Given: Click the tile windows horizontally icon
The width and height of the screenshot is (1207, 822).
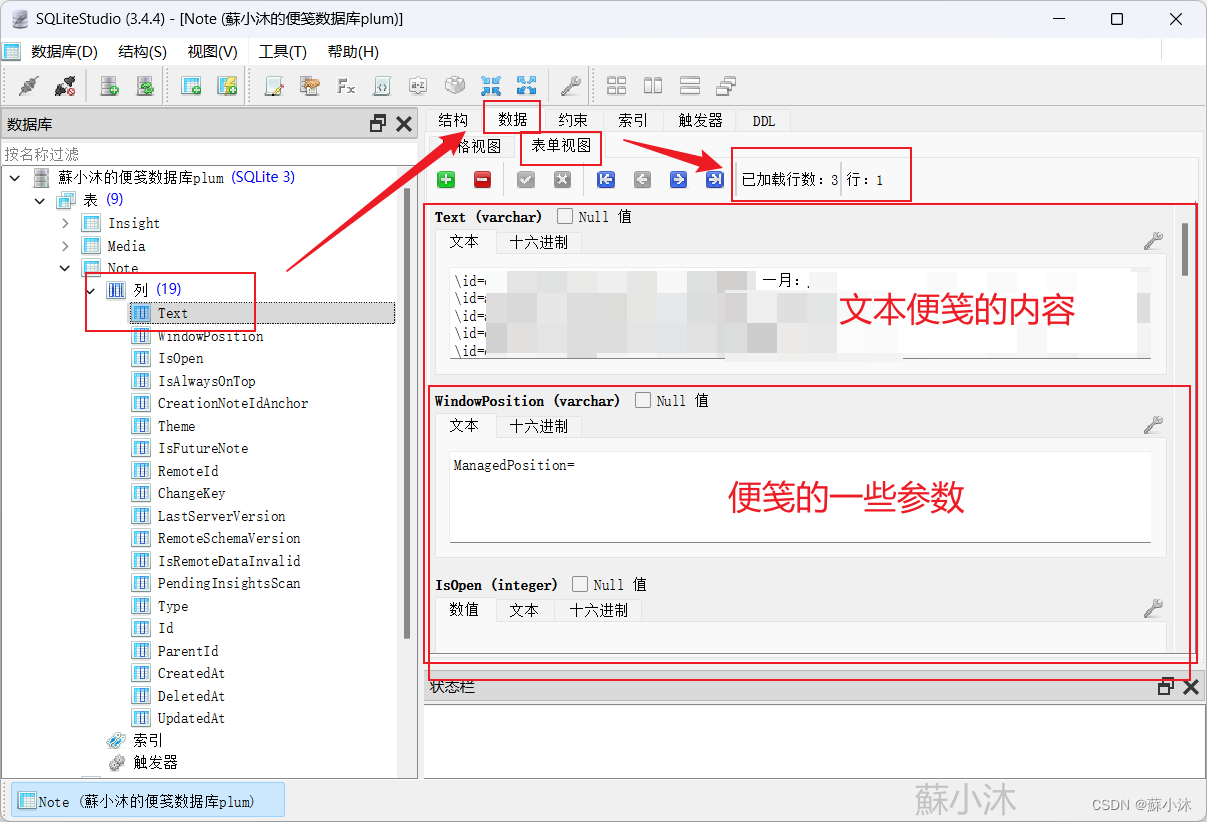Looking at the screenshot, I should click(x=653, y=86).
